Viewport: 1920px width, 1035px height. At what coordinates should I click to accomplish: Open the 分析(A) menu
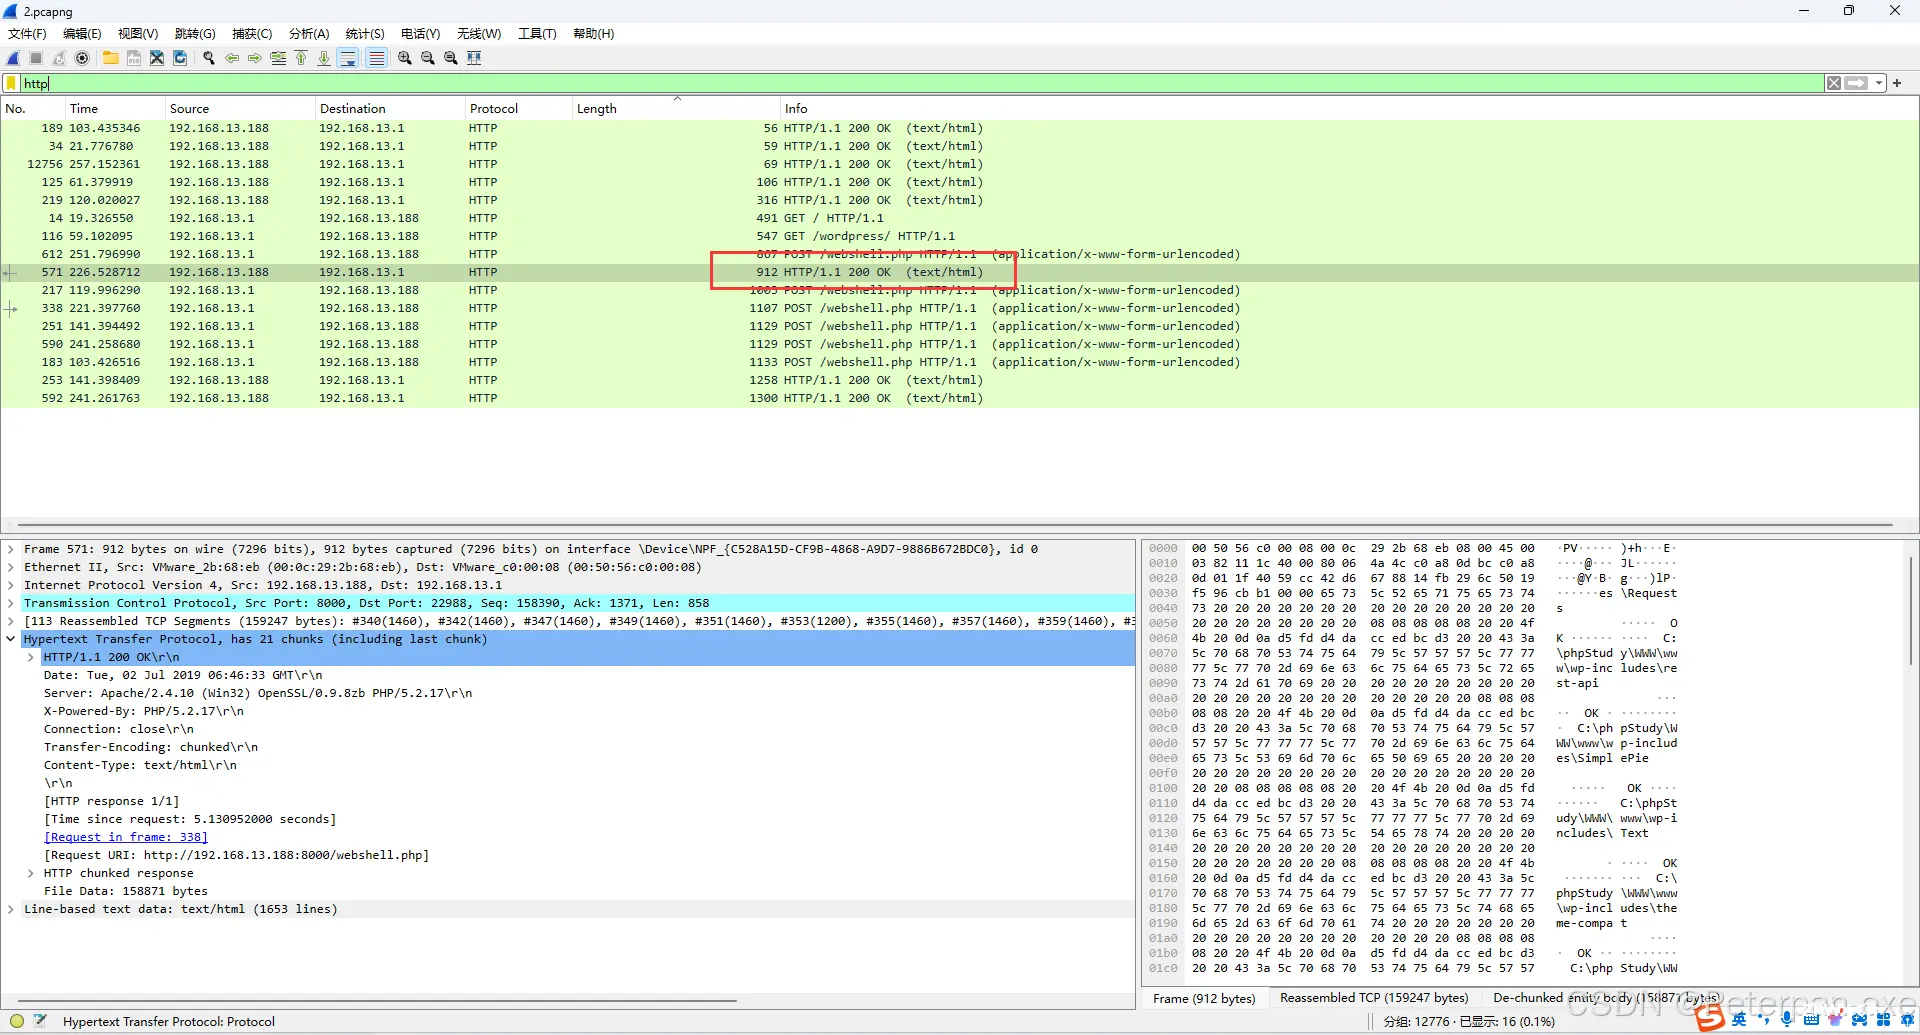click(x=309, y=34)
